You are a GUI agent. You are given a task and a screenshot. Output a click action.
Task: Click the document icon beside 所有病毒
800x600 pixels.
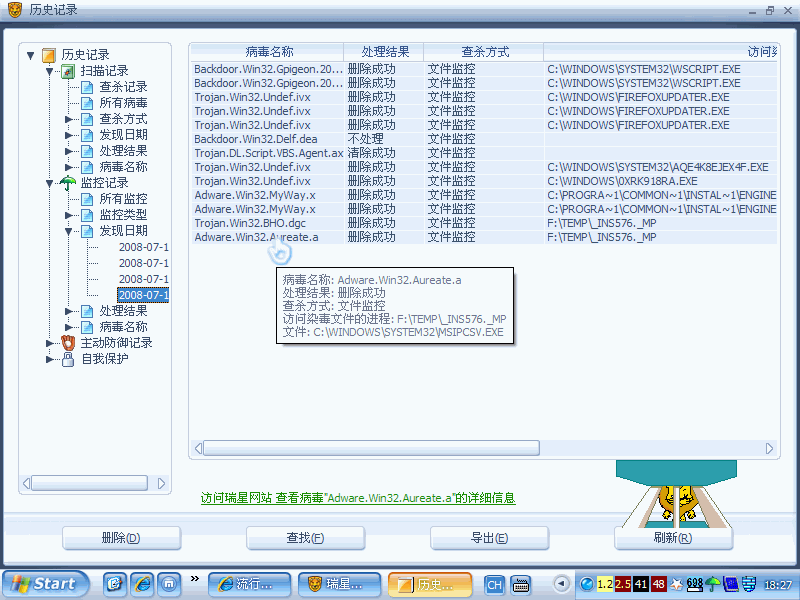coord(87,103)
